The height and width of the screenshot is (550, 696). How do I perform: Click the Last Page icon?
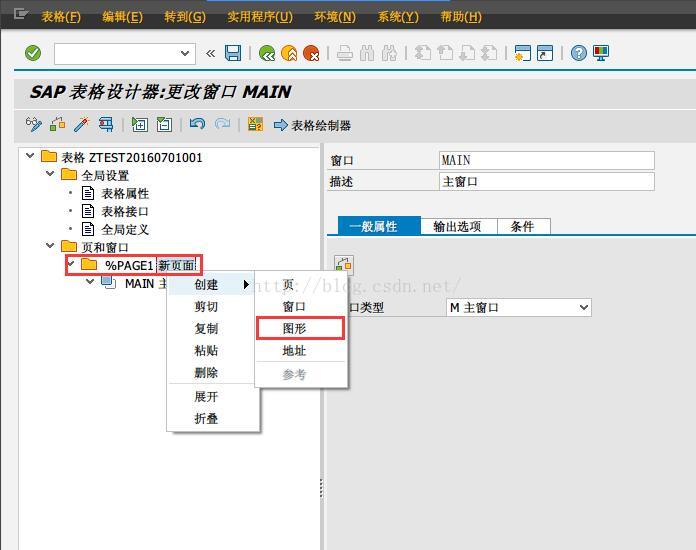tap(489, 53)
